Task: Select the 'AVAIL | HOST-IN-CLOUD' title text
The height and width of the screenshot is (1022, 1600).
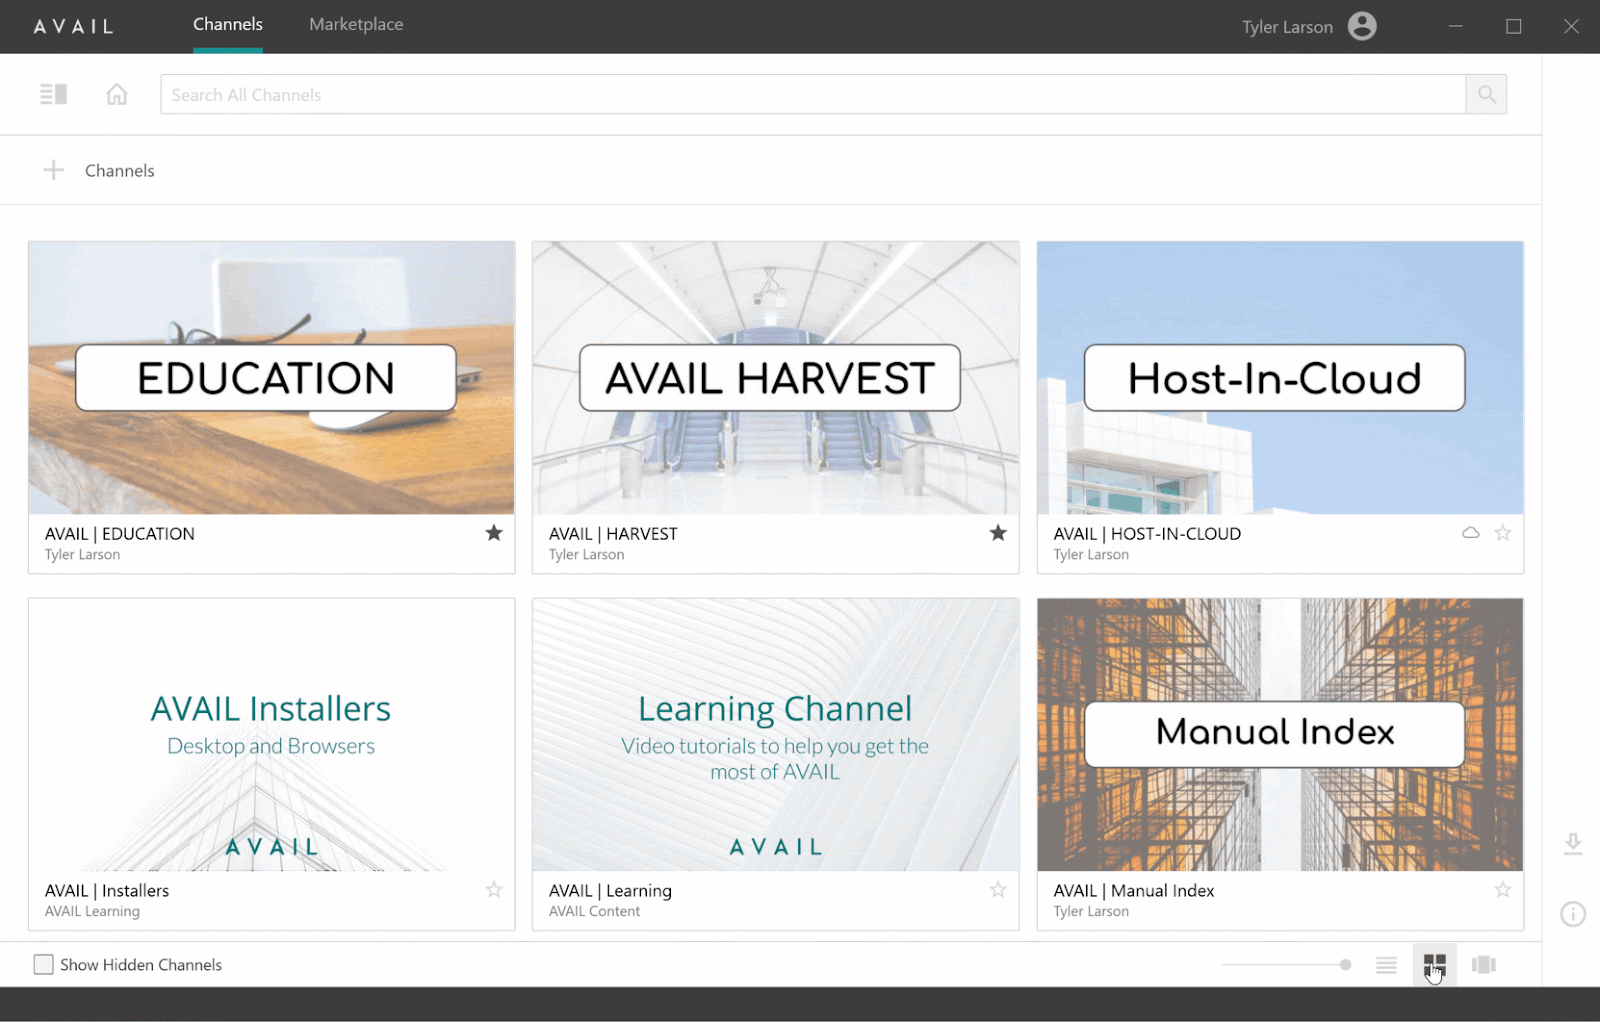Action: (1147, 534)
